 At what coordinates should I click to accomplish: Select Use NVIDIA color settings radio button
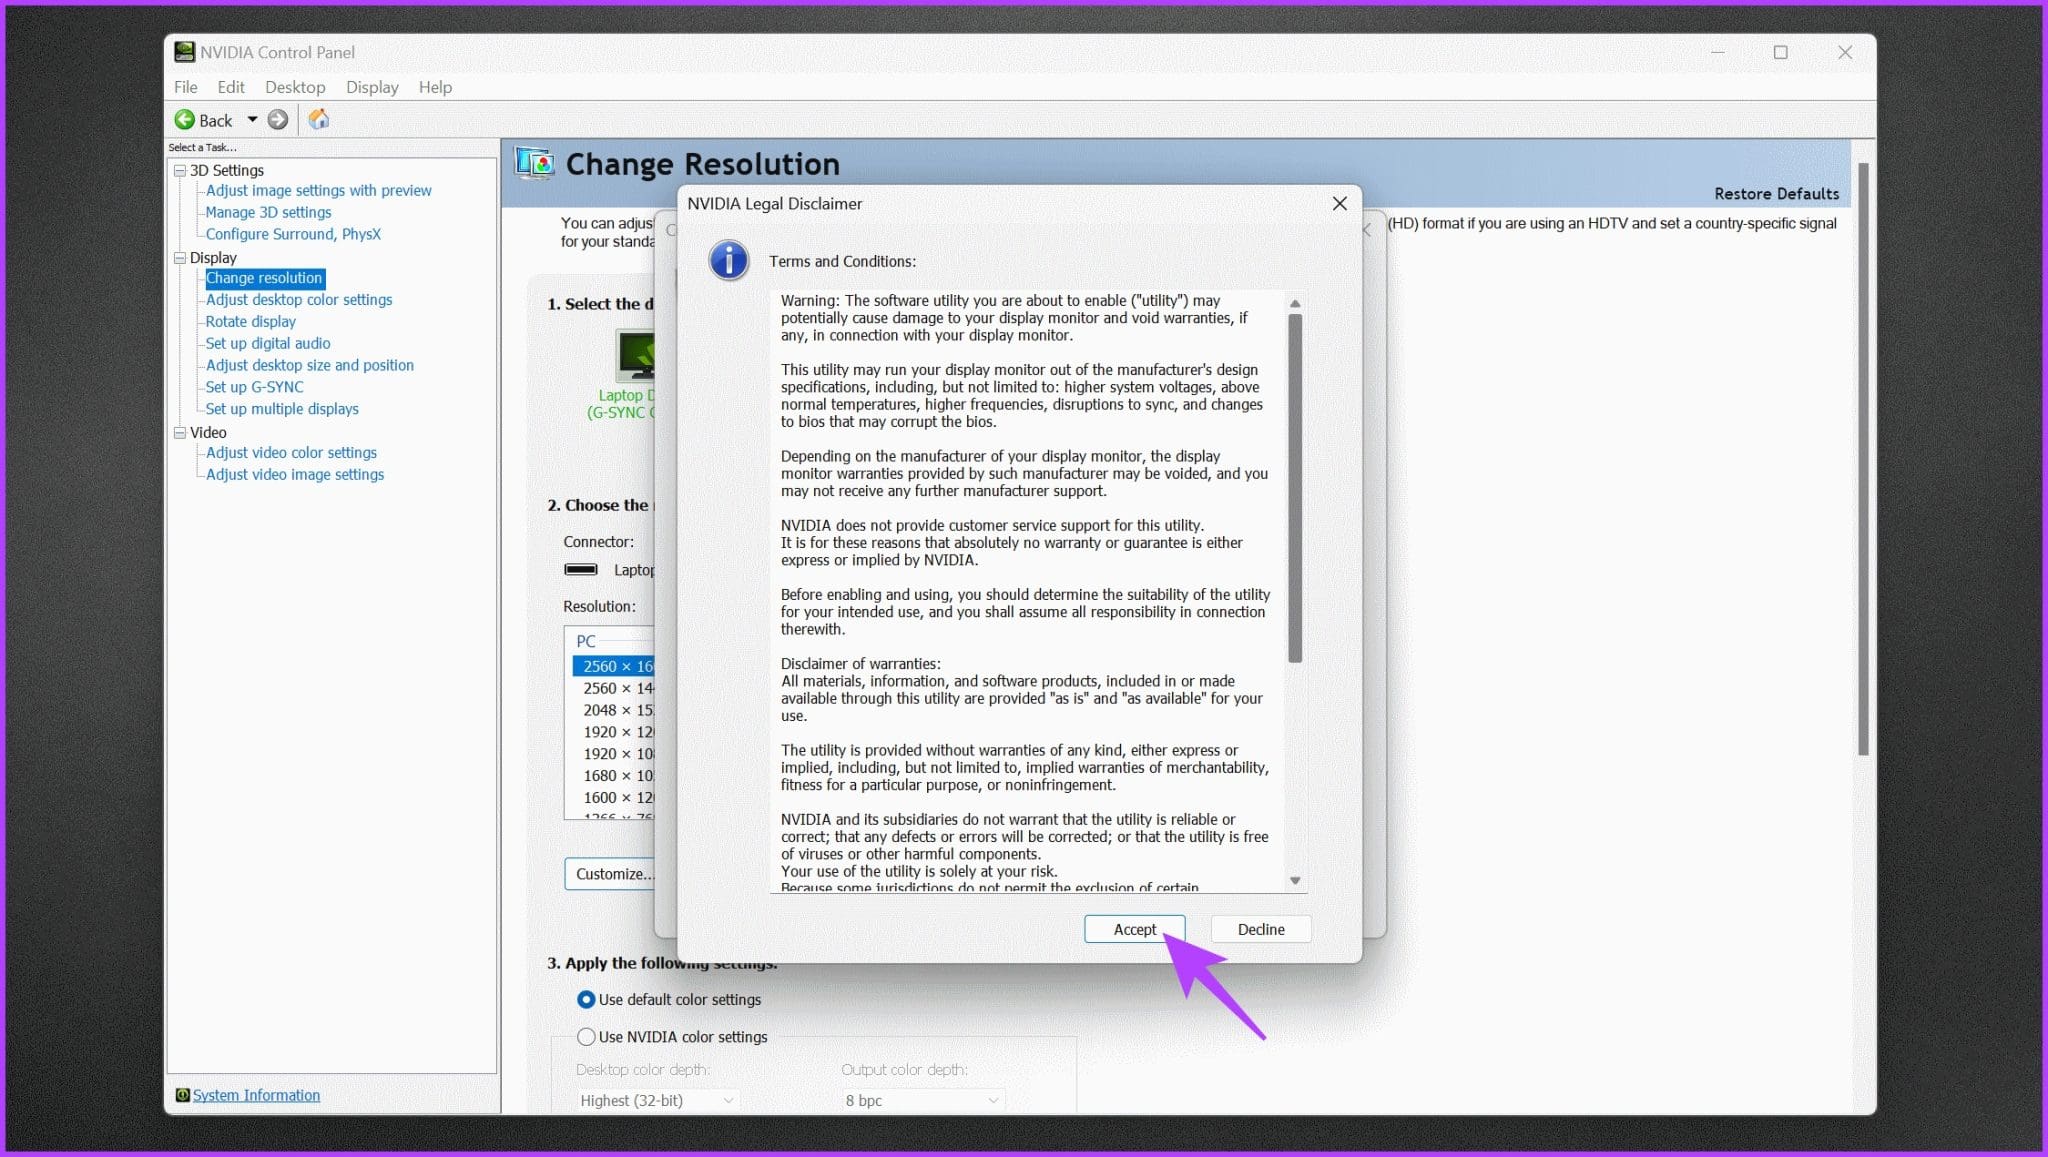coord(587,1037)
